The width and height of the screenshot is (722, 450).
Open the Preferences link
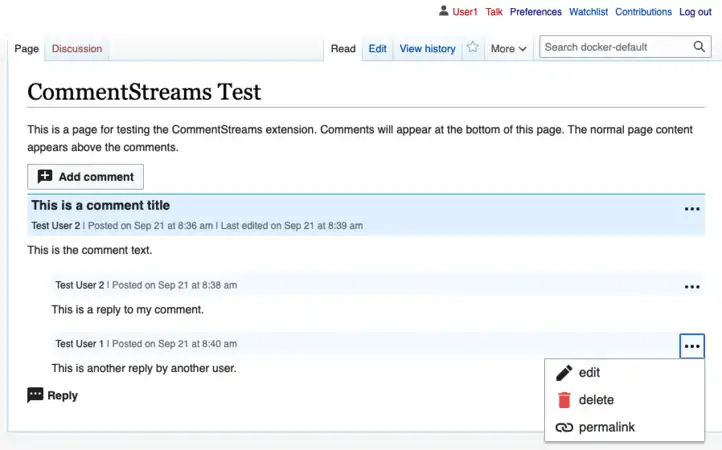pos(535,12)
